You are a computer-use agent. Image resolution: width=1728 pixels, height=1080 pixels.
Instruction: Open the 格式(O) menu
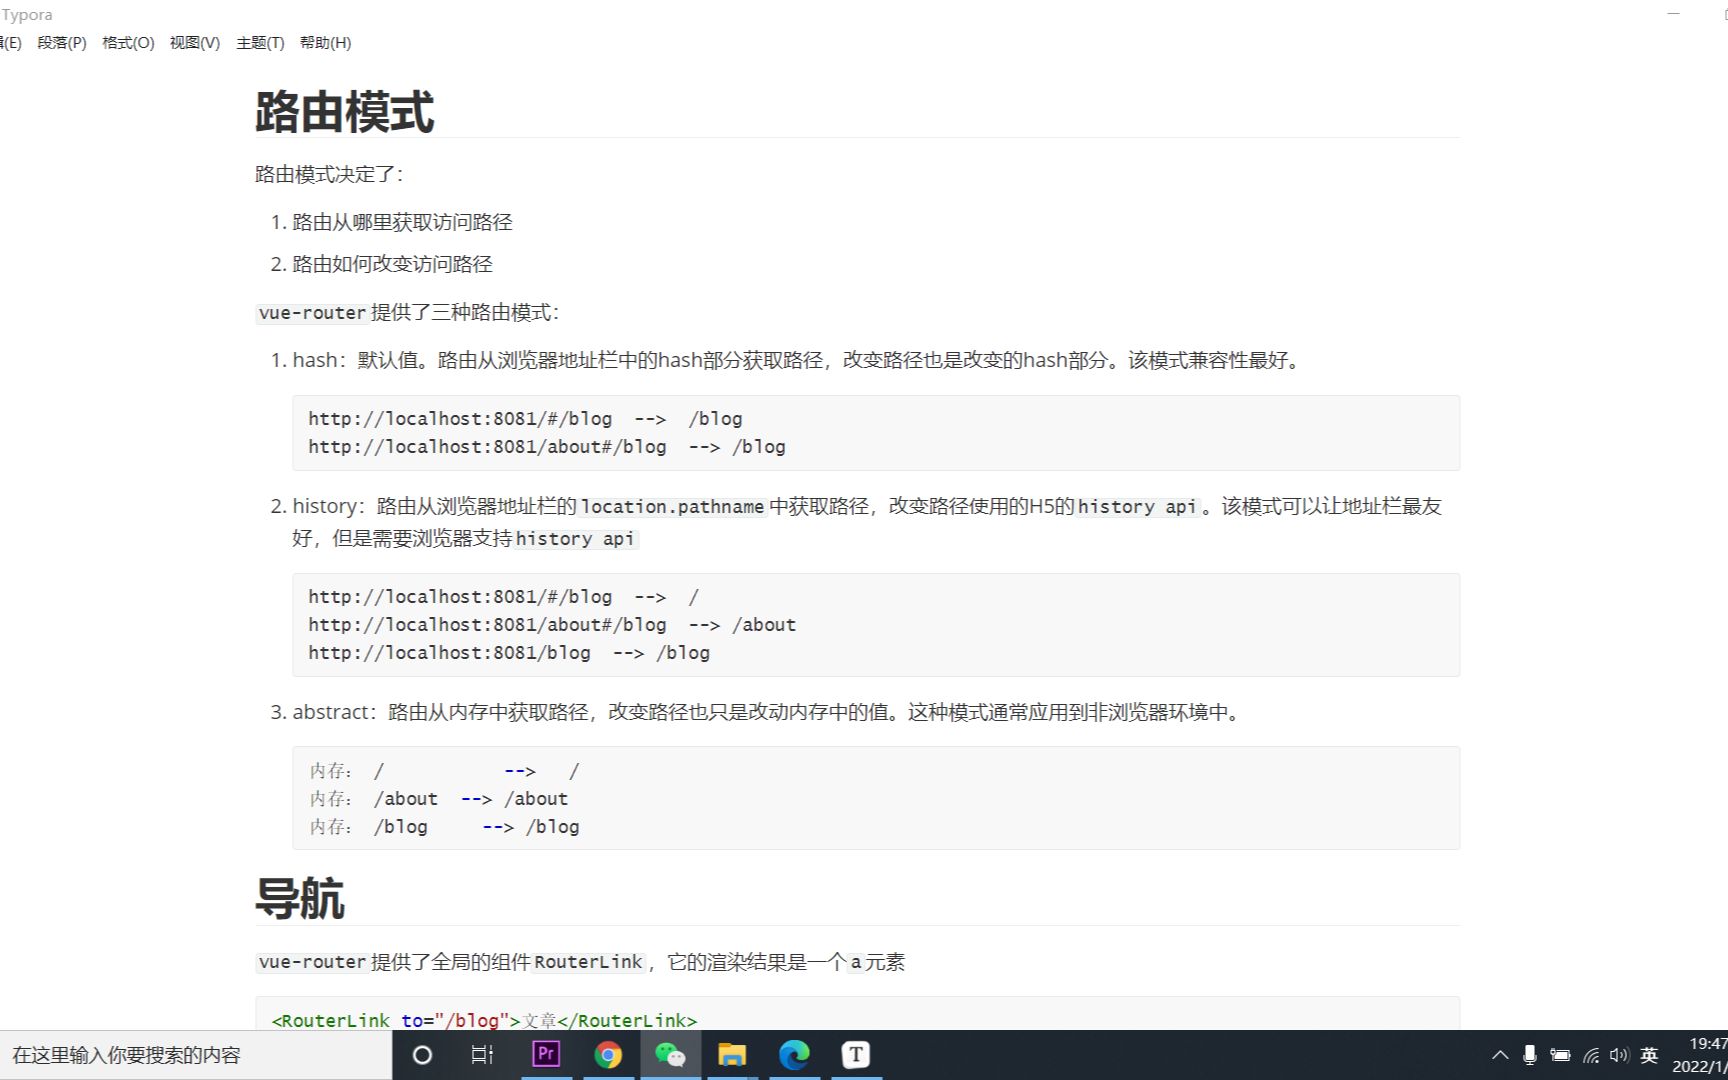point(127,43)
